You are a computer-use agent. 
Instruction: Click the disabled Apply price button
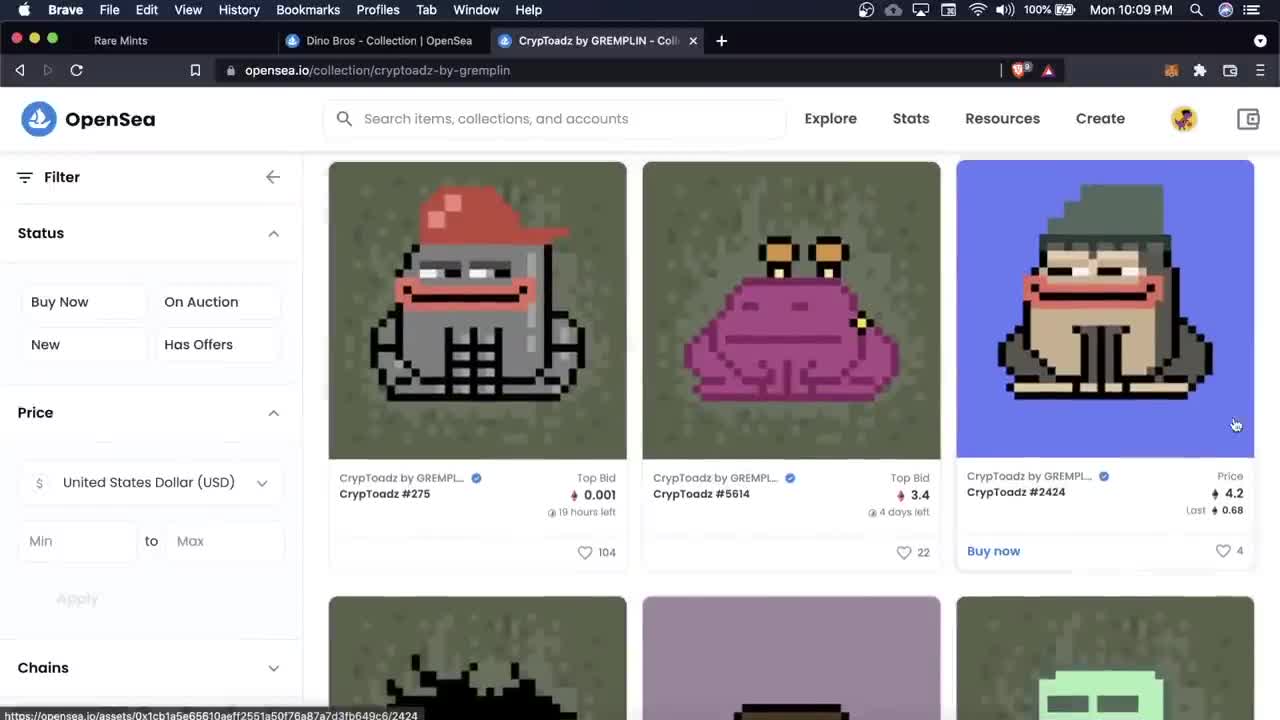(x=77, y=599)
